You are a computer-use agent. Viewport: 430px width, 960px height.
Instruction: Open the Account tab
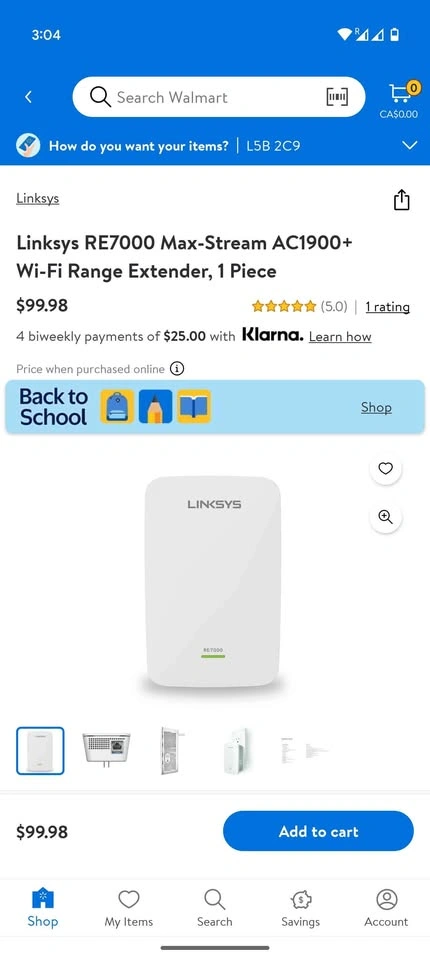pos(386,909)
